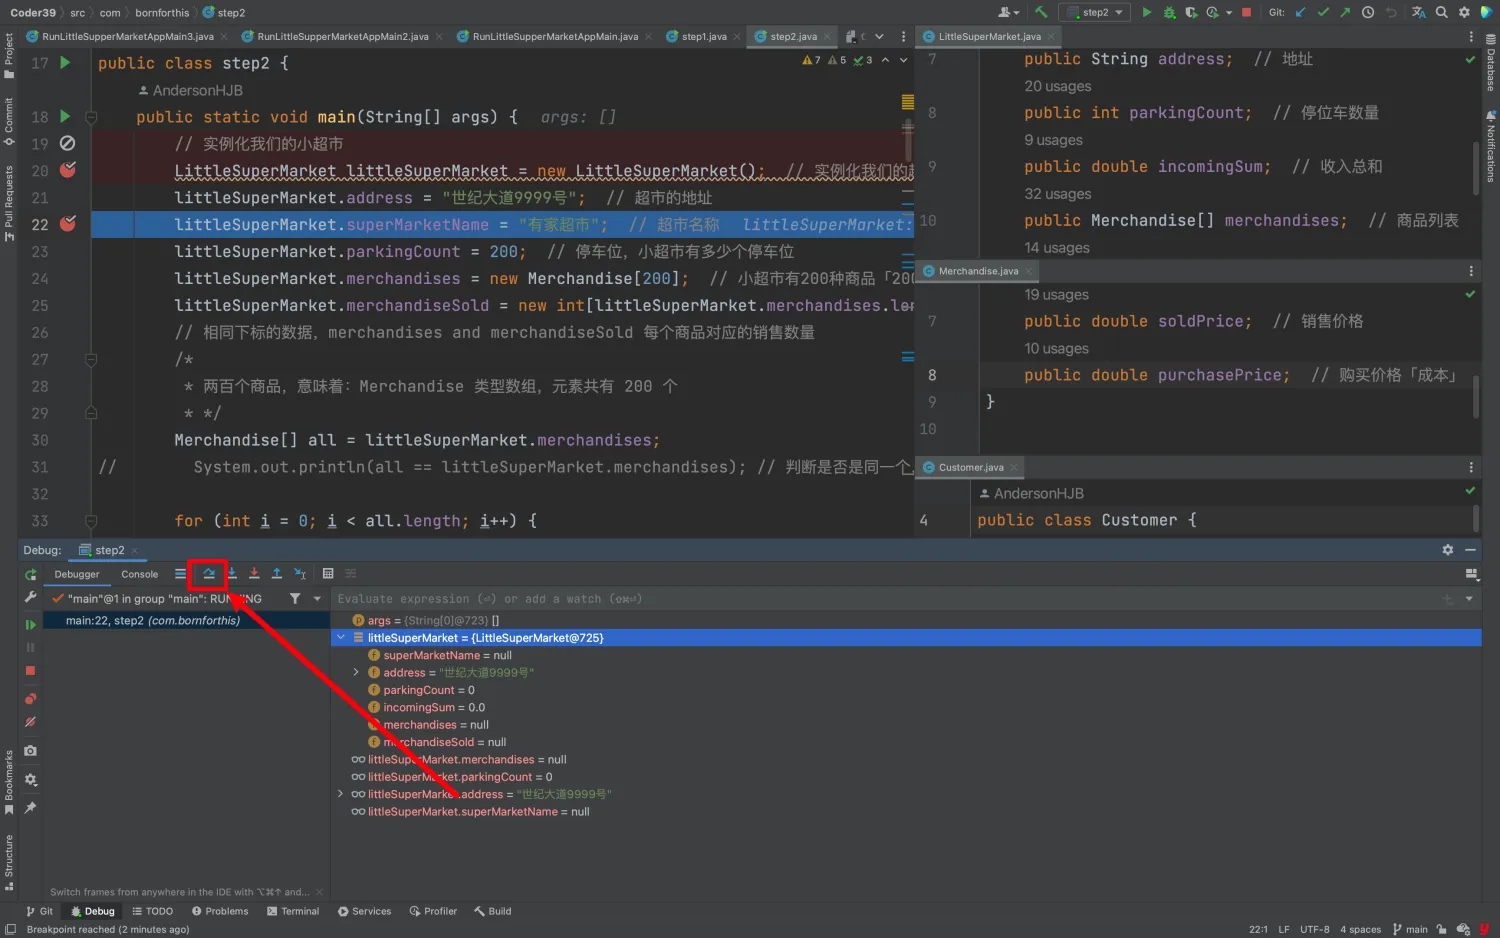Open the Problems tool window tab
Viewport: 1500px width, 938px height.
click(220, 911)
